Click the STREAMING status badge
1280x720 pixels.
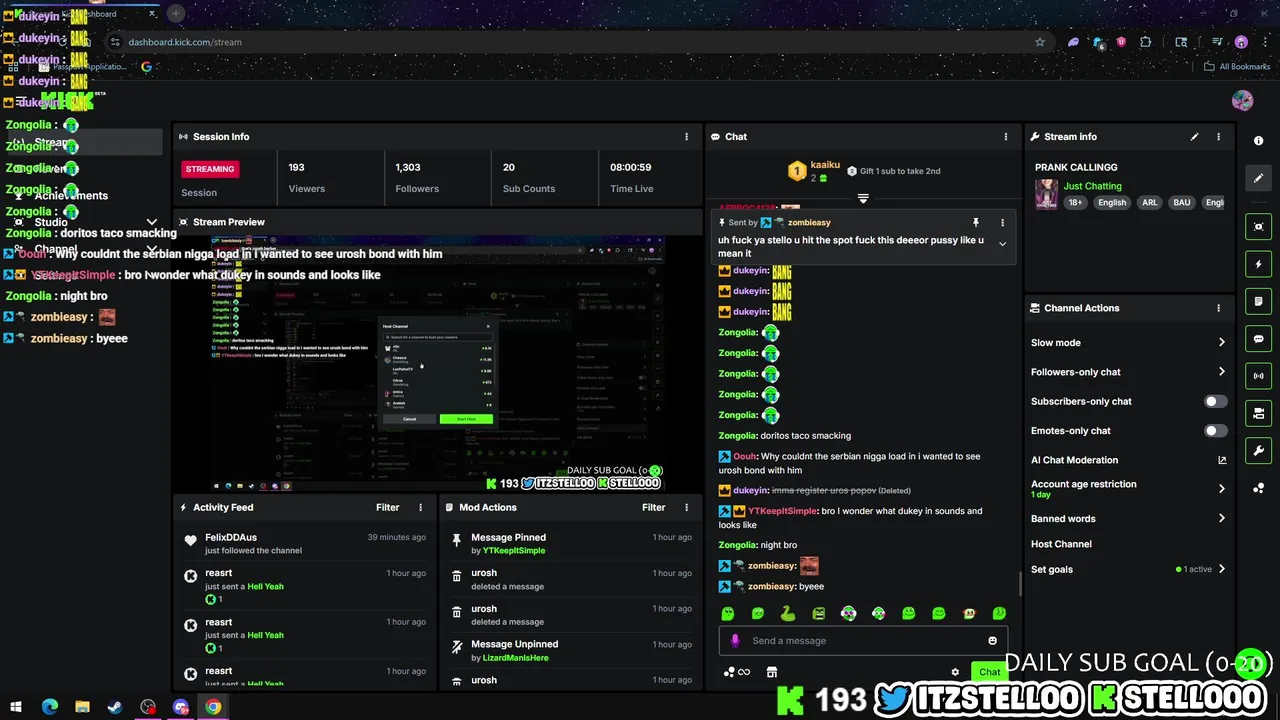[210, 169]
